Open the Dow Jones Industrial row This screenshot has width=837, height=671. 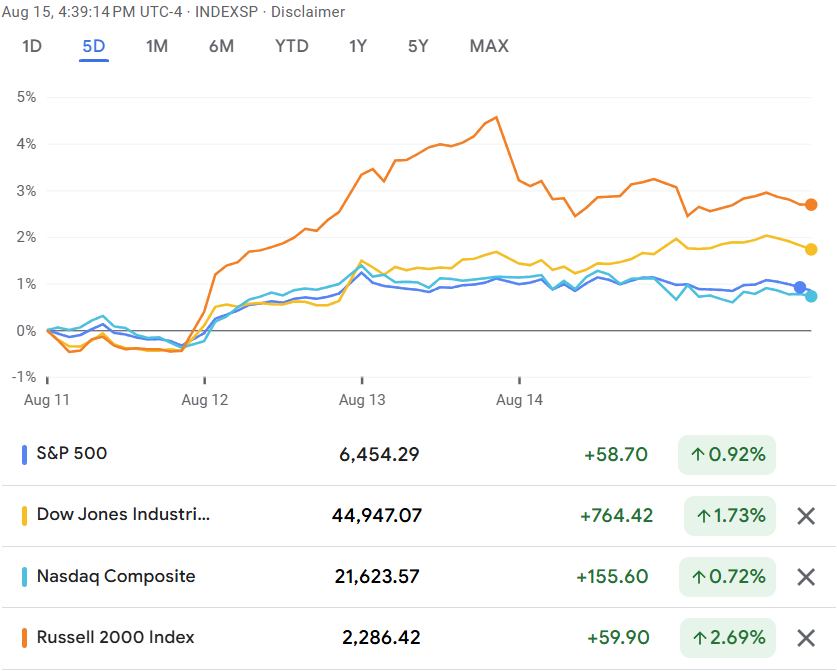pyautogui.click(x=418, y=516)
